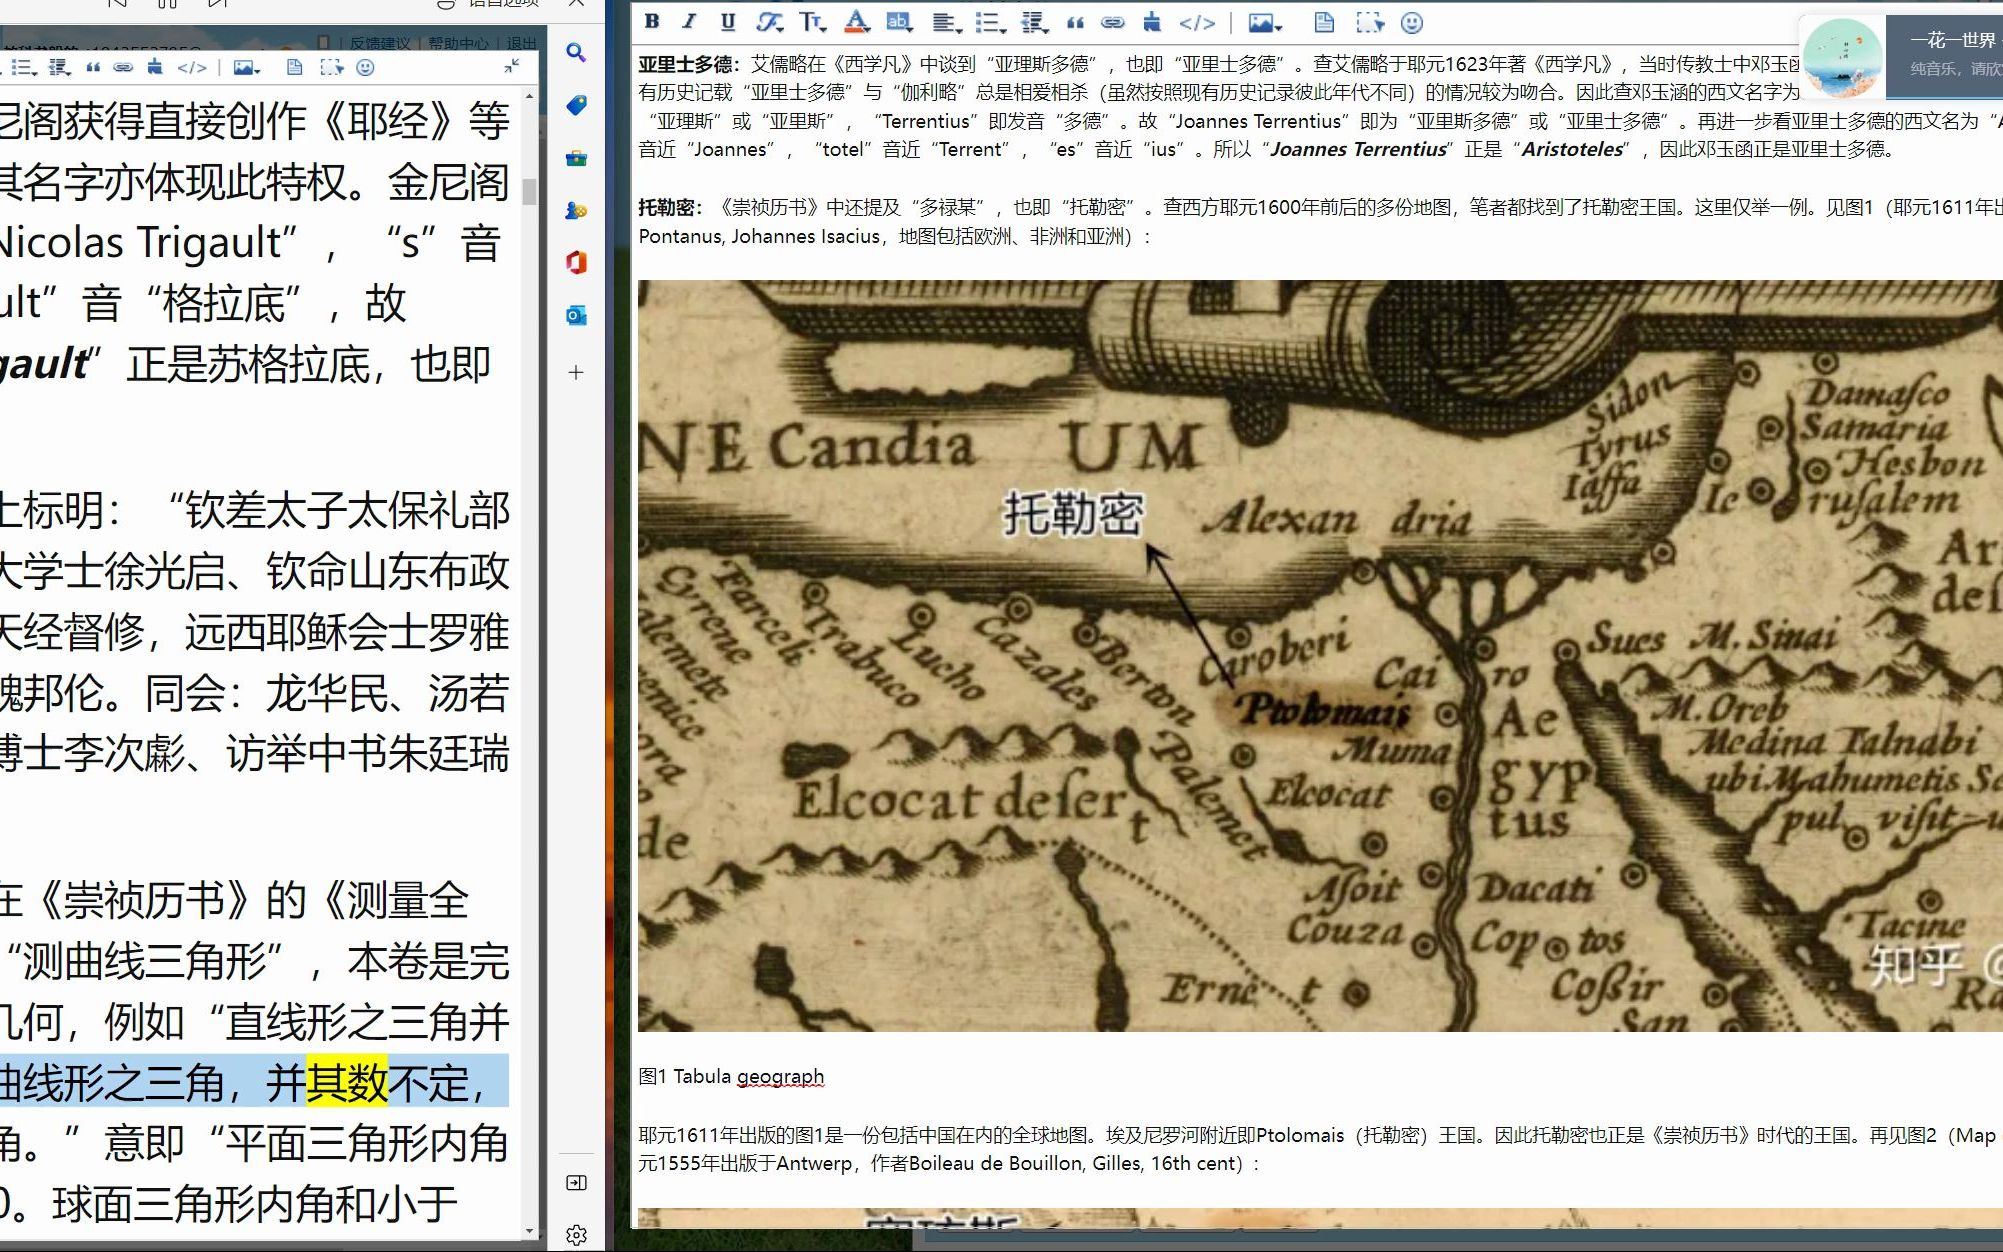This screenshot has height=1252, width=2003.
Task: Click left pane scrollbar down arrow
Action: [x=529, y=1231]
